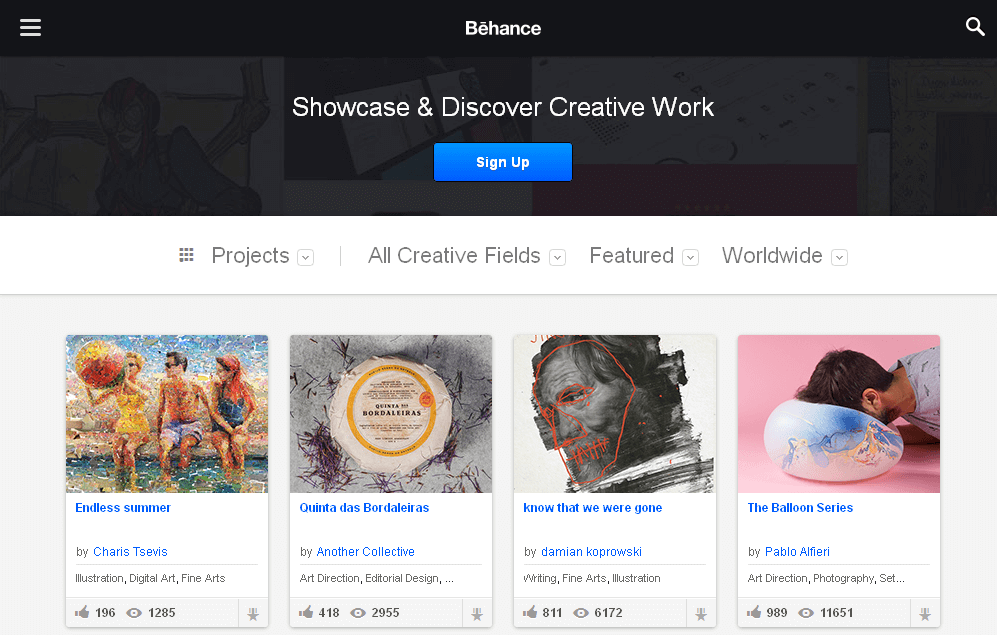Click the "Showcase & Discover Creative Work" headline
Viewport: 997px width, 635px height.
[503, 107]
